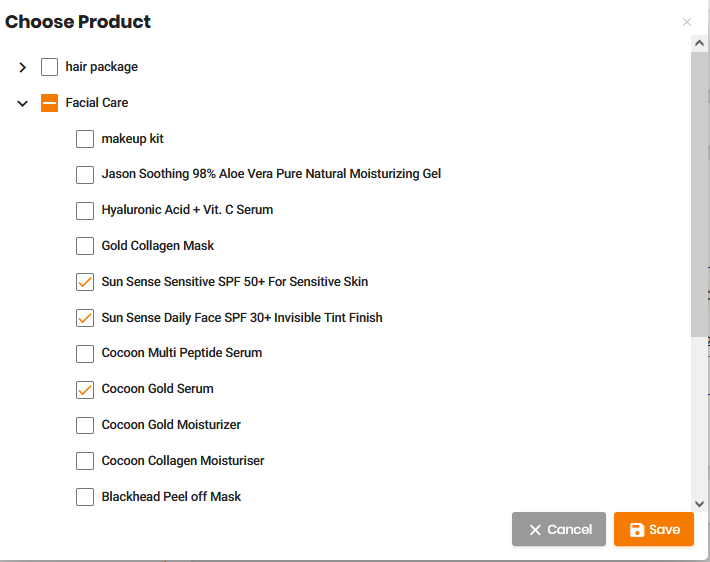This screenshot has width=710, height=562.
Task: Check the hair package checkbox
Action: point(49,67)
